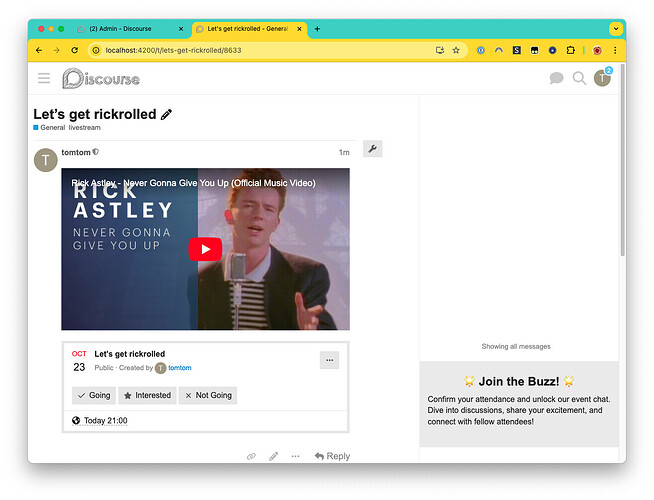Open a new browser tab
Image resolution: width=654 pixels, height=500 pixels.
coord(317,29)
